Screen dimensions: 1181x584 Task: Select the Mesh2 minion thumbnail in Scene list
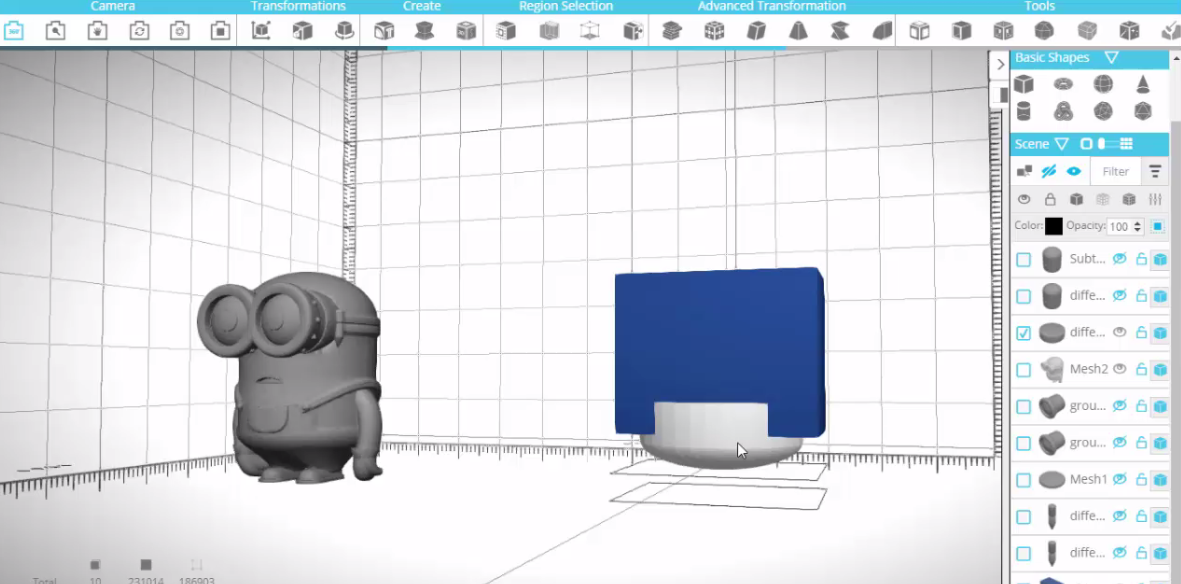pos(1051,370)
